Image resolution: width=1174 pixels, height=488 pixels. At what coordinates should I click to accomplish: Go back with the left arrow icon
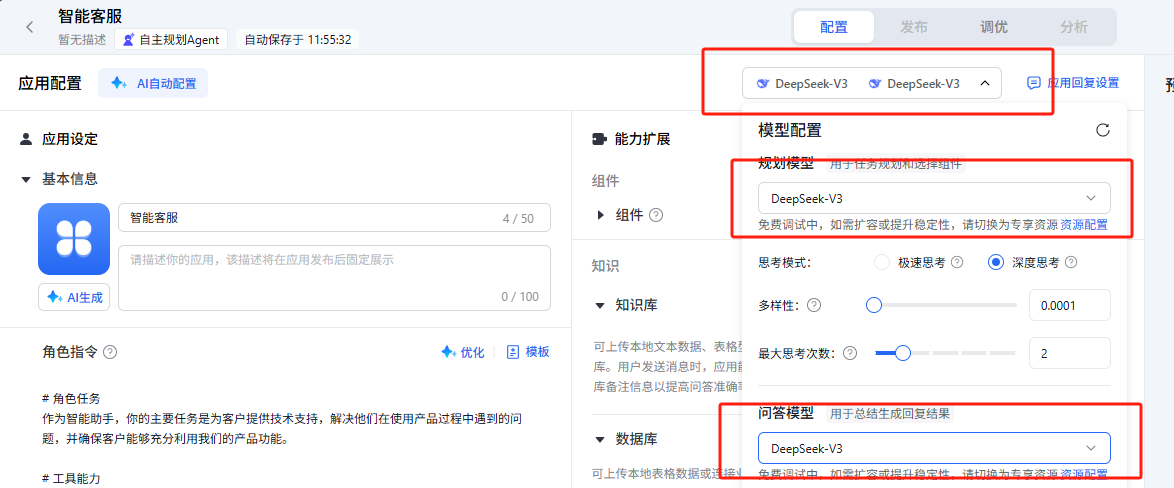click(x=30, y=28)
